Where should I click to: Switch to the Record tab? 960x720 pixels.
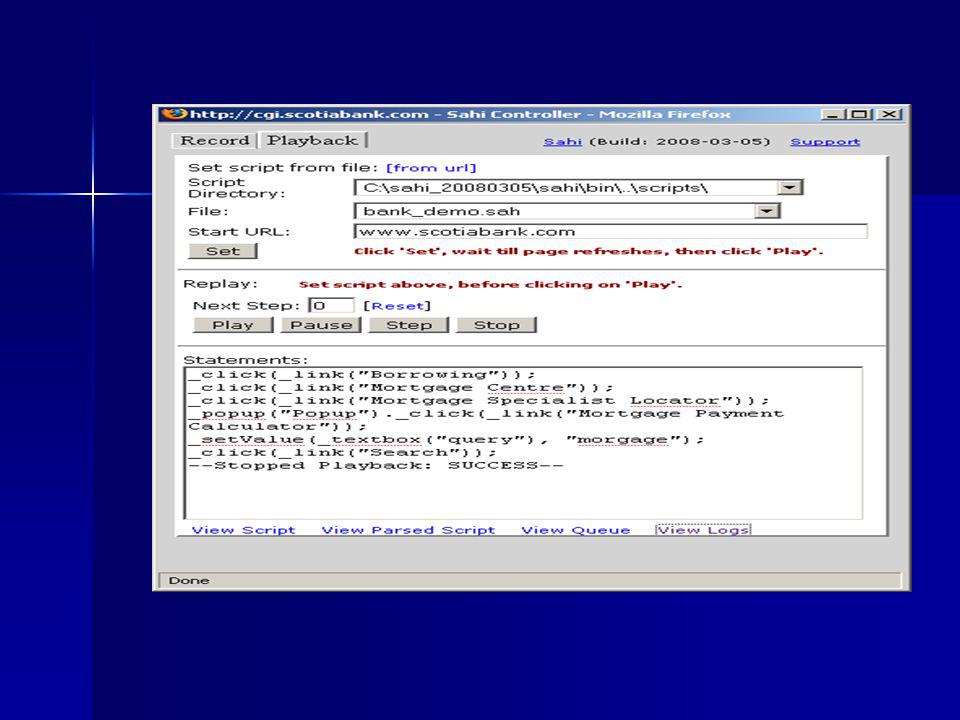[214, 140]
